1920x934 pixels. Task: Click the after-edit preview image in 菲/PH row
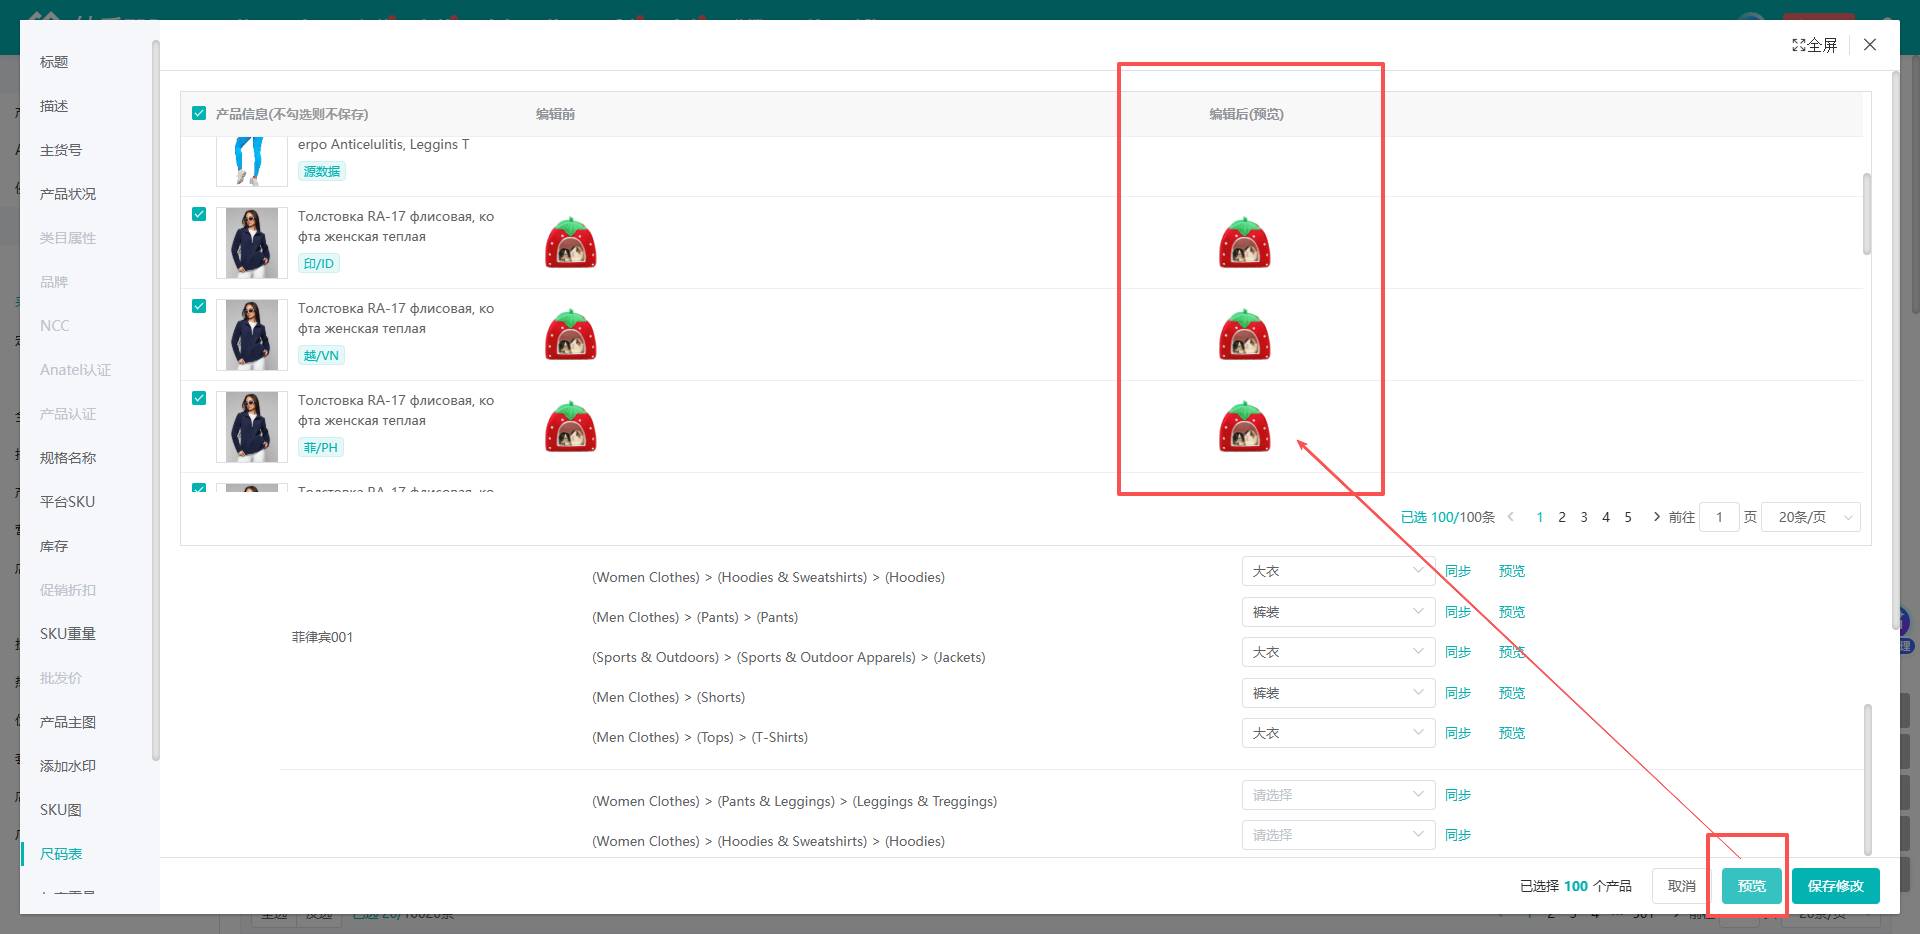1245,427
